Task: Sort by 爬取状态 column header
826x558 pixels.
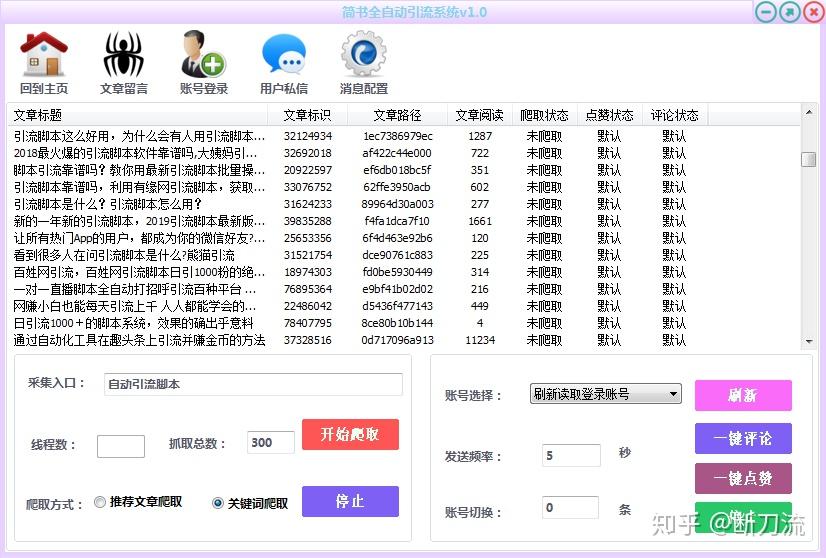Action: point(545,115)
